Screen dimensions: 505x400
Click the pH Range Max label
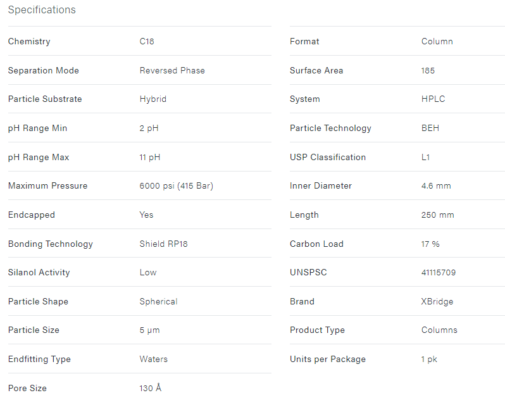click(38, 157)
